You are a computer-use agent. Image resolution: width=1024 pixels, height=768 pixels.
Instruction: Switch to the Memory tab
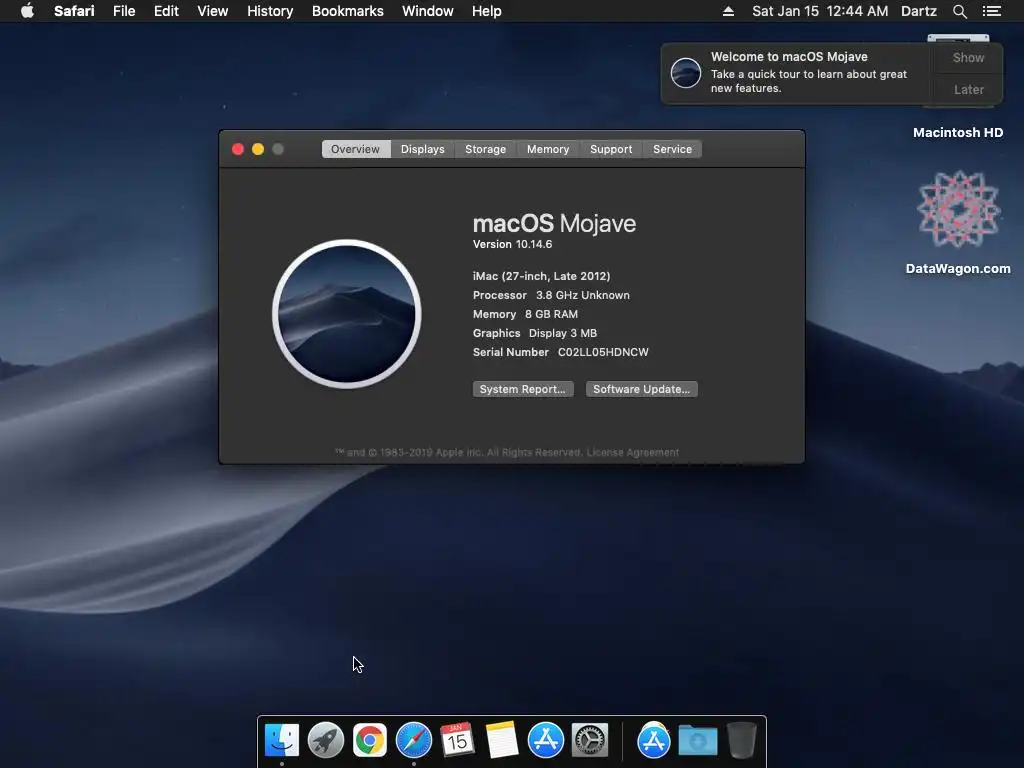pyautogui.click(x=548, y=149)
